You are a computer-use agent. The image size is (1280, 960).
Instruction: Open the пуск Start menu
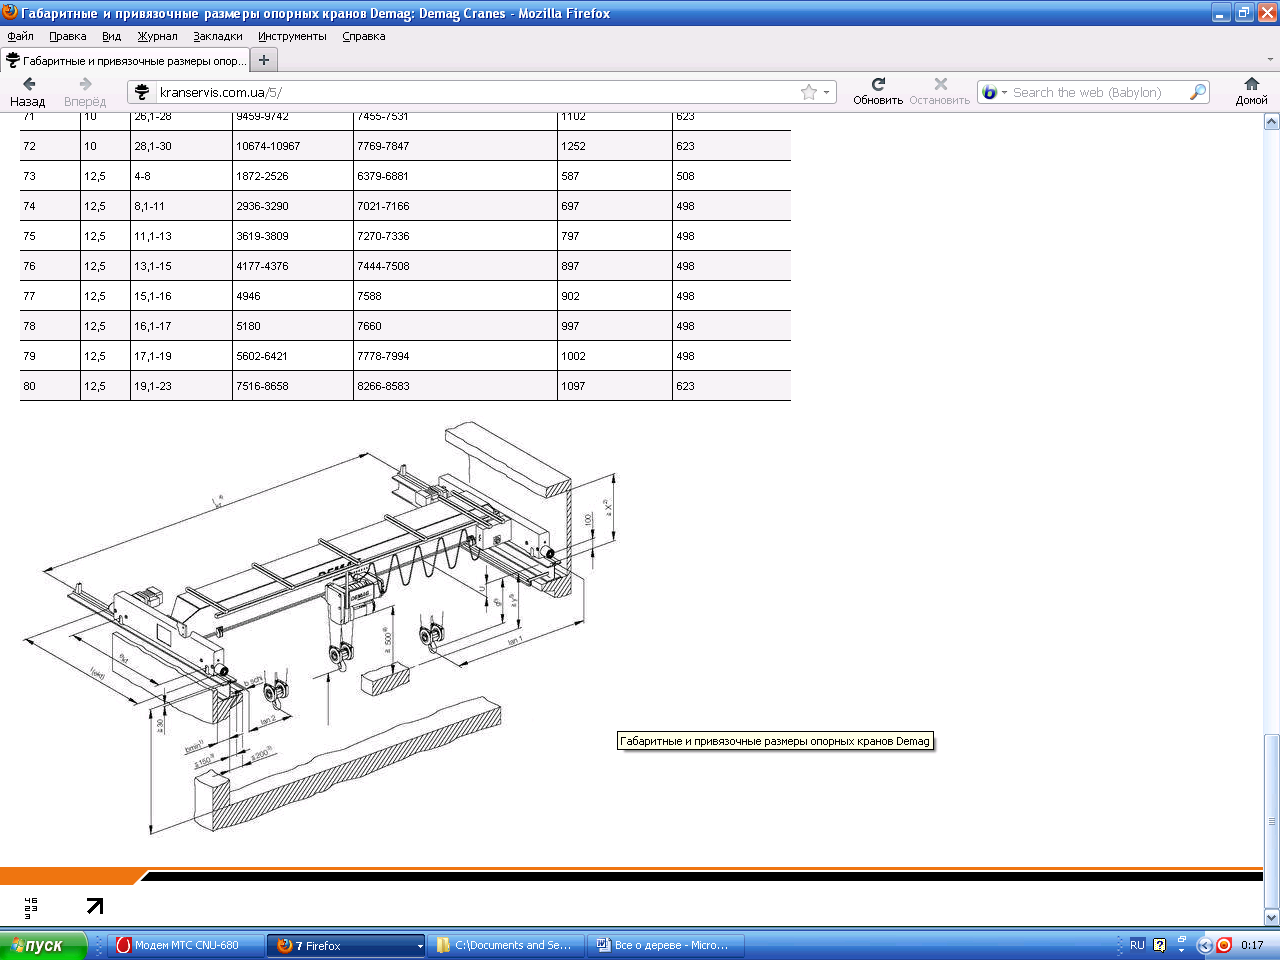pyautogui.click(x=44, y=945)
